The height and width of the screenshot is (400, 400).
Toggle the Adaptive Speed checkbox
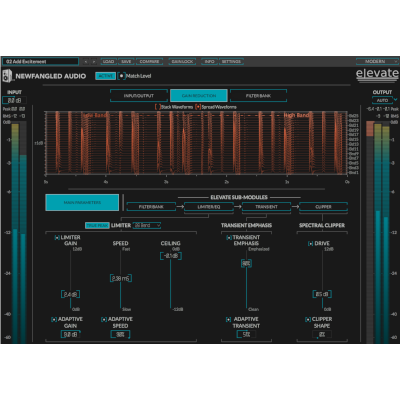[104, 320]
